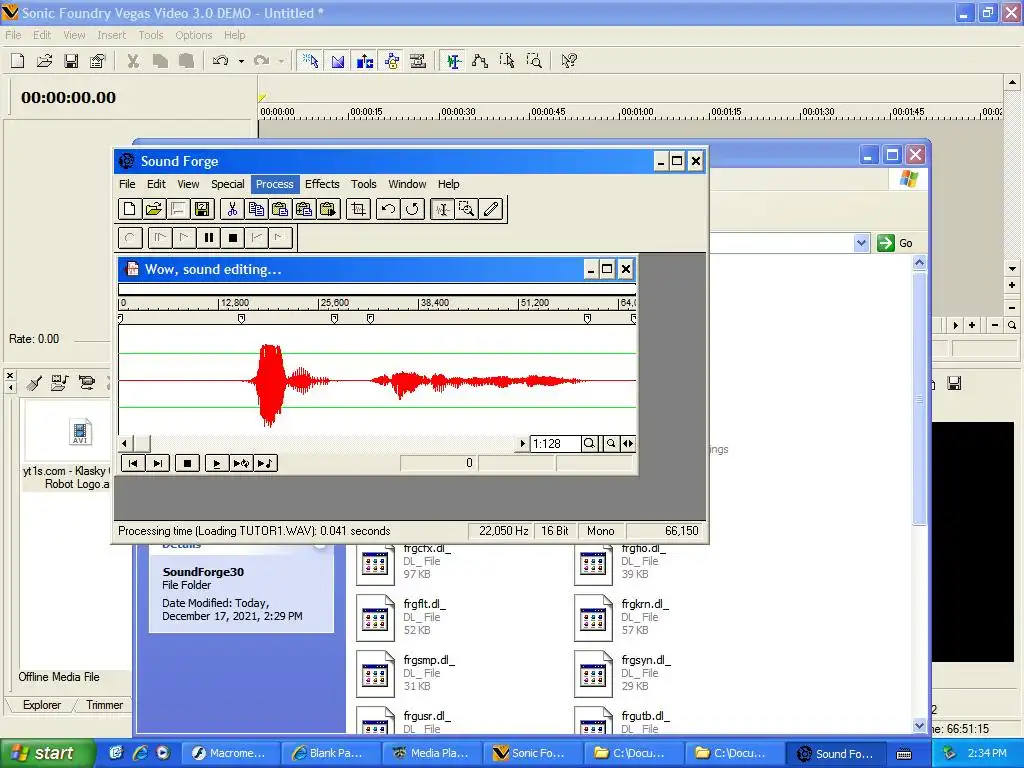This screenshot has height=768, width=1024.
Task: Click Undo icon in Vegas toolbar
Action: pyautogui.click(x=221, y=61)
